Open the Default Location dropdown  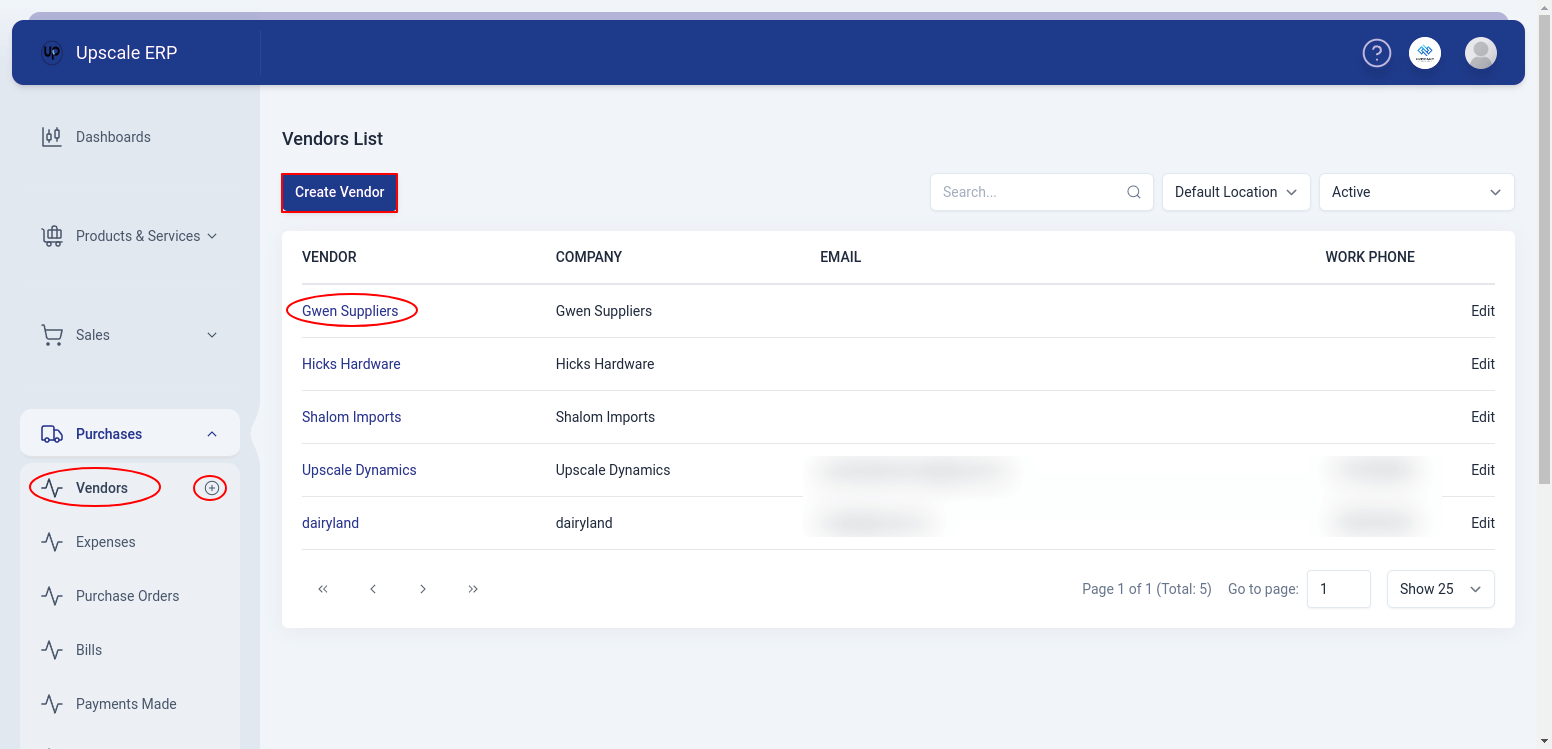point(1236,191)
